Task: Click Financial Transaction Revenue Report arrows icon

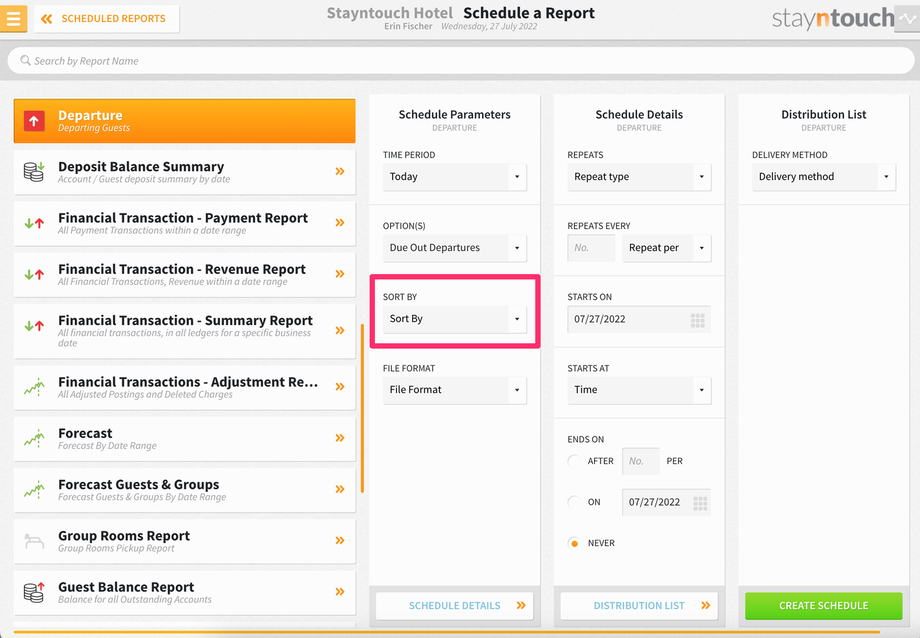Action: [x=34, y=274]
